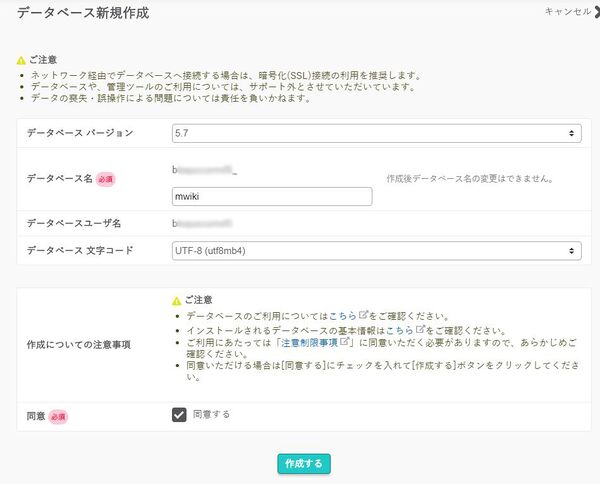Click the 作成についての注意事項 label
Screen dimensions: 600x484
point(79,344)
